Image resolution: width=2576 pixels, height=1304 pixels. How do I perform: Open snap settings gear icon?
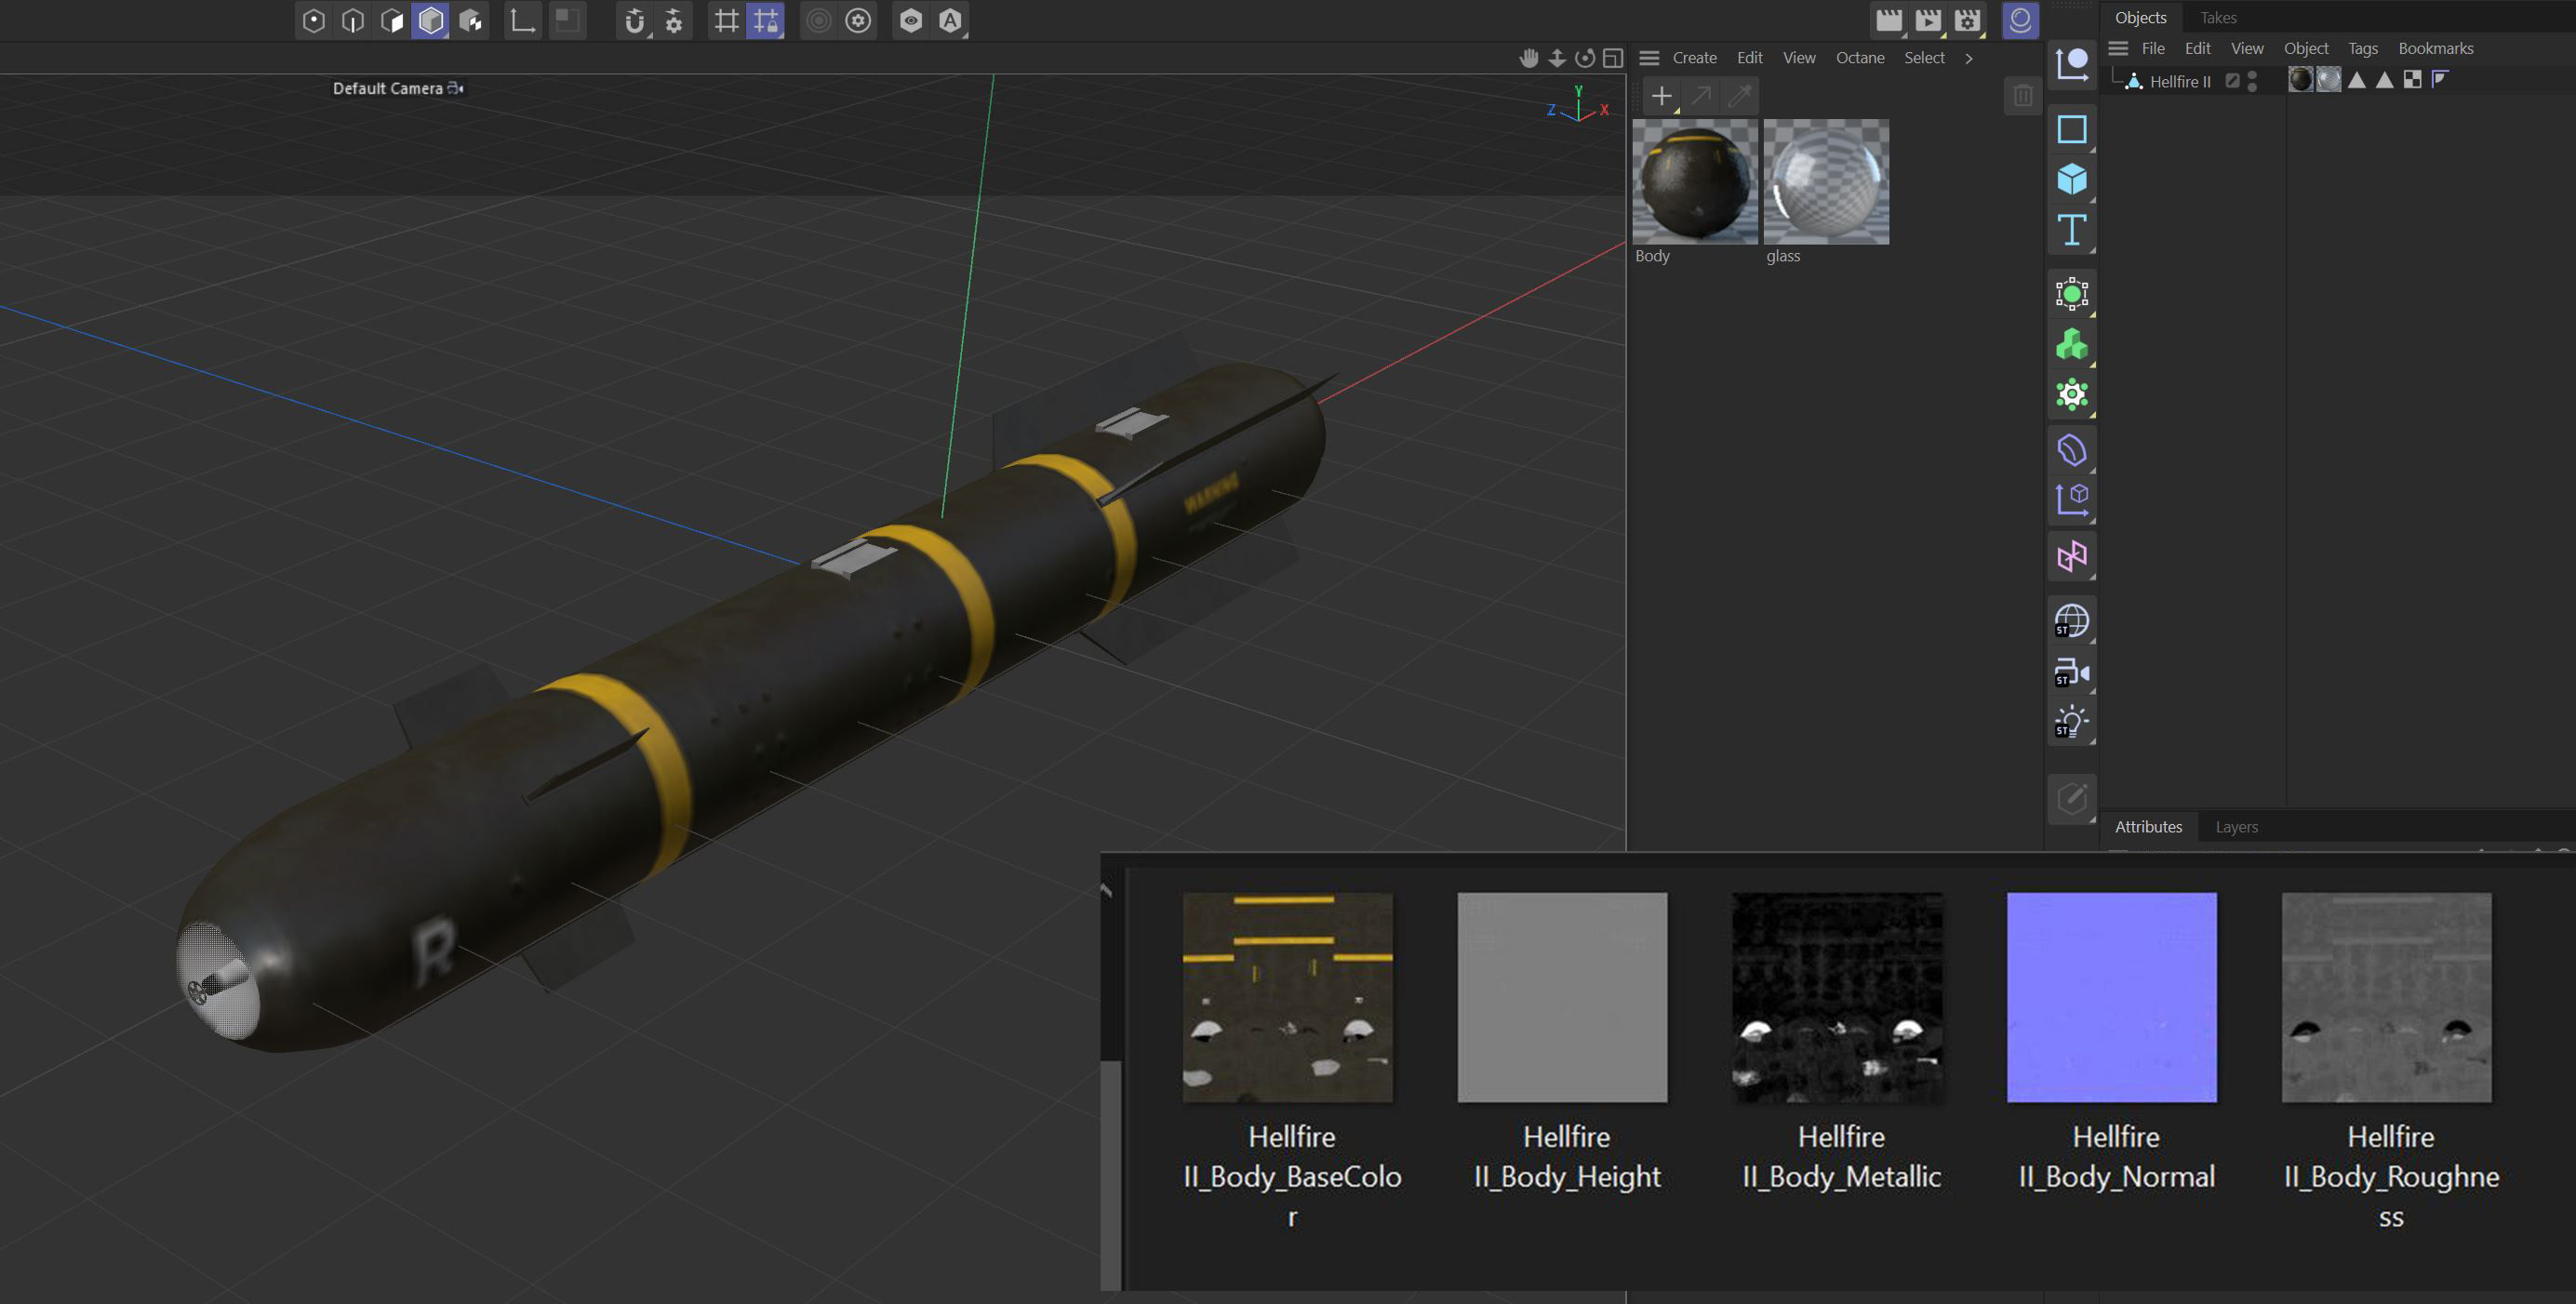coord(674,21)
